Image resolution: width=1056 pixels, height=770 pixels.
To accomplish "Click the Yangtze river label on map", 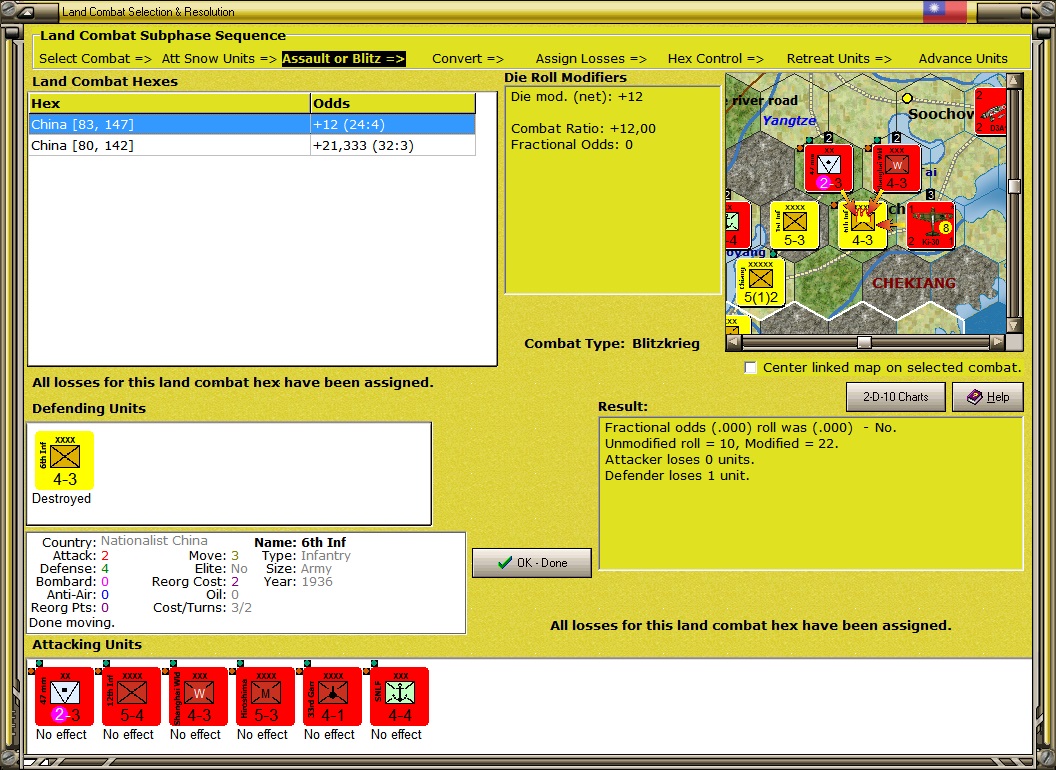I will click(x=789, y=121).
